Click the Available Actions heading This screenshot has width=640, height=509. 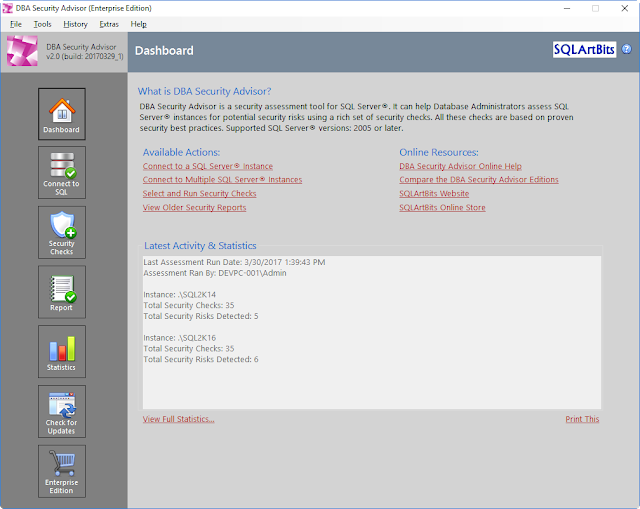click(181, 152)
